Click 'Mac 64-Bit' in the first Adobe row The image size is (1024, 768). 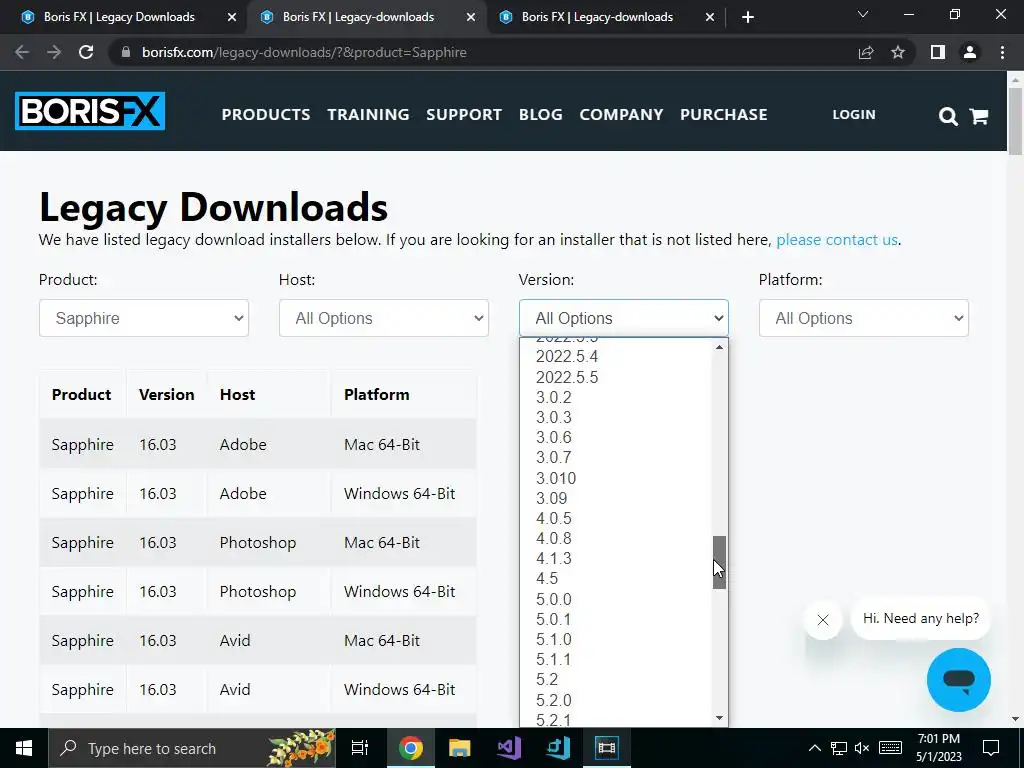click(382, 445)
